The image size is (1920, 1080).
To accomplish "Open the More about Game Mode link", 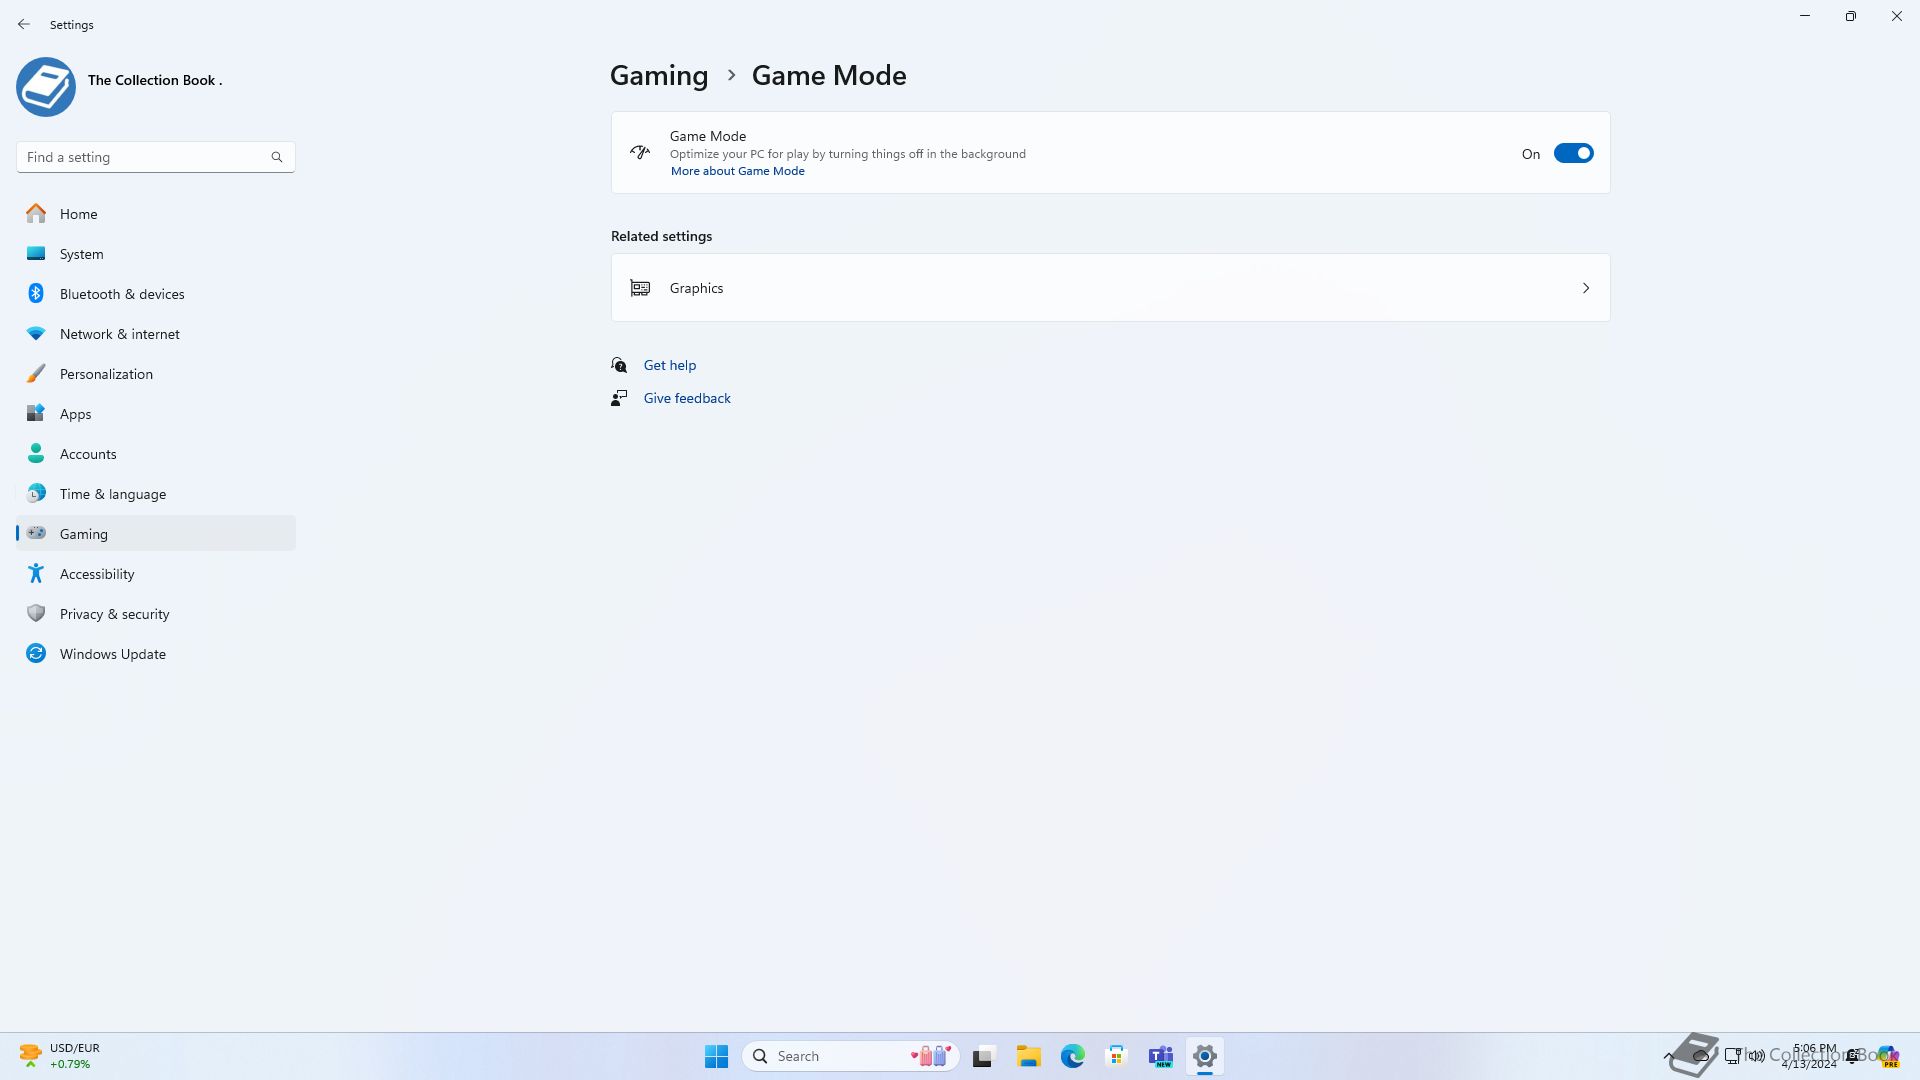I will pyautogui.click(x=737, y=171).
